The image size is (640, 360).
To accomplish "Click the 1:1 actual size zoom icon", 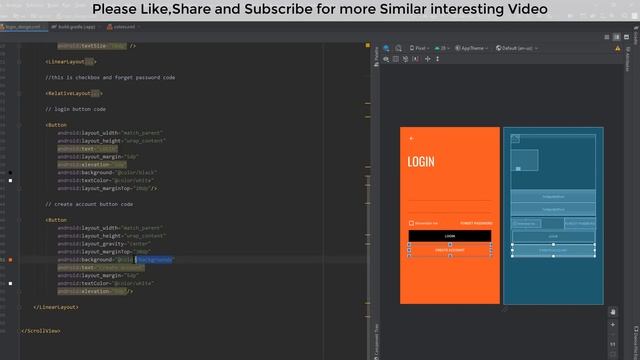I will (613, 345).
